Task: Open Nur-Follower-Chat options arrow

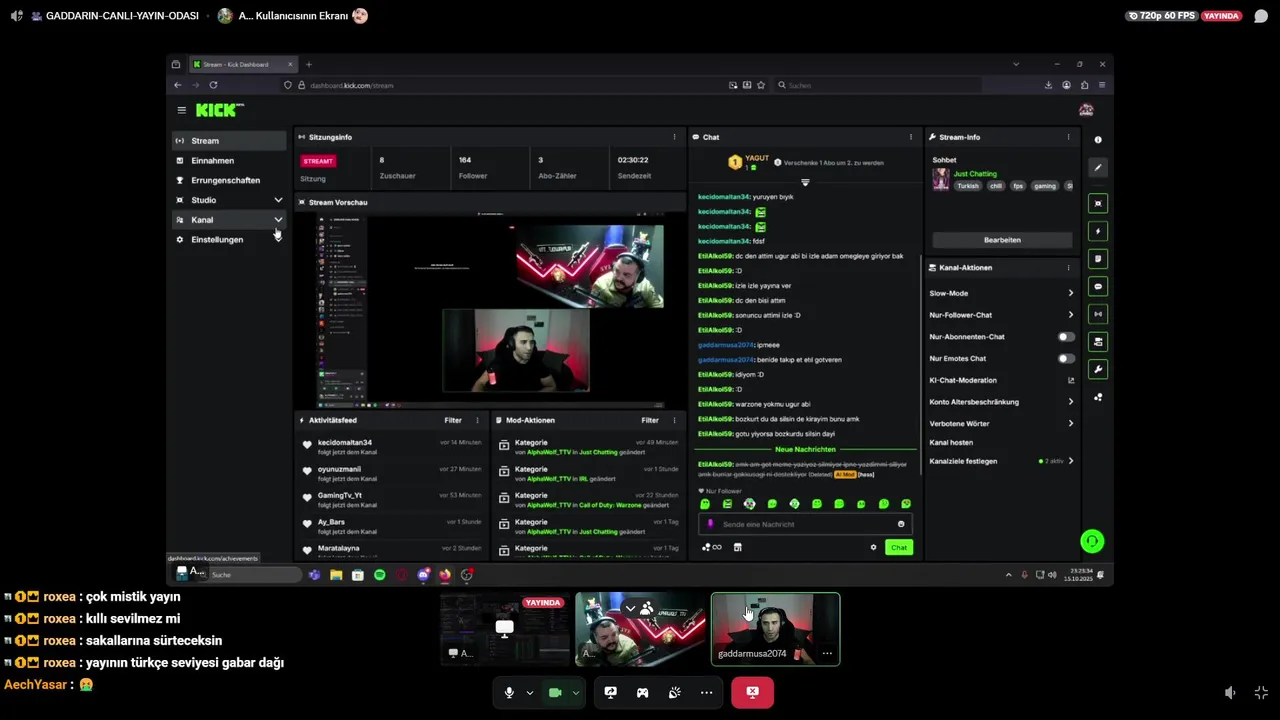Action: [1070, 315]
